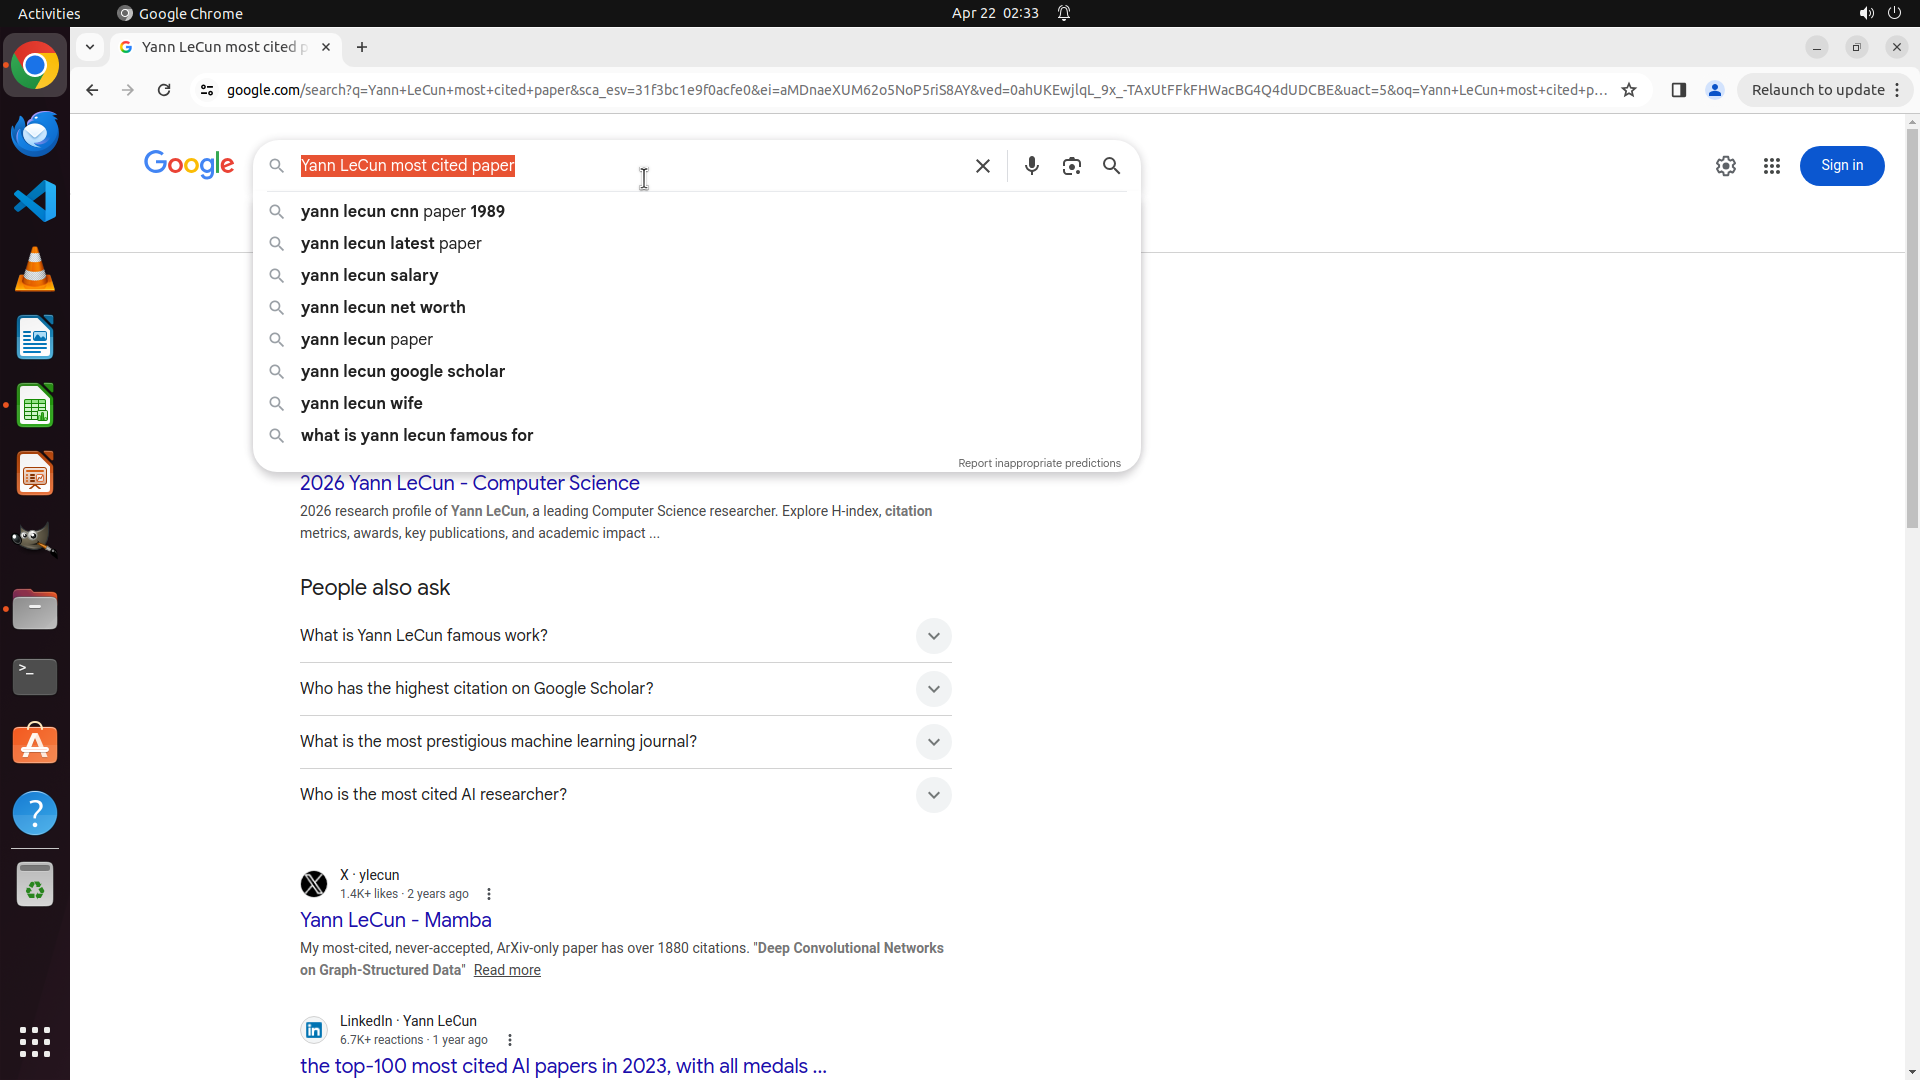Click Relaunch to update button
This screenshot has height=1080, width=1920.
pos(1817,90)
